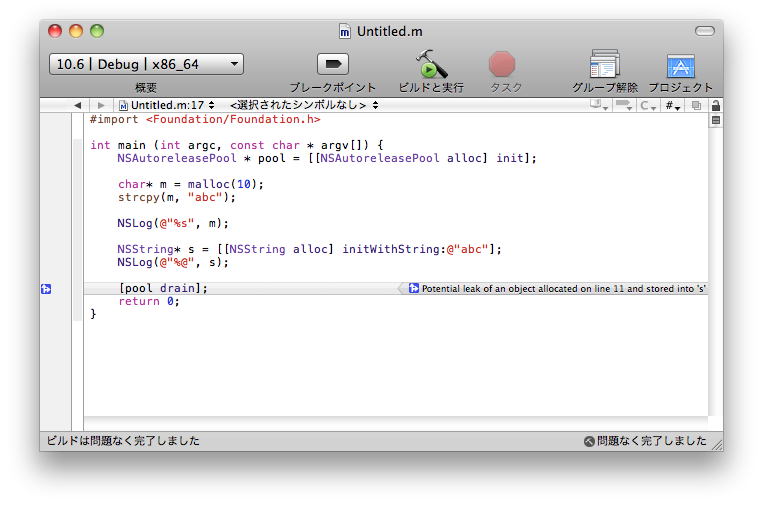763x511 pixels.
Task: Open the included files # pop-up
Action: [x=673, y=105]
